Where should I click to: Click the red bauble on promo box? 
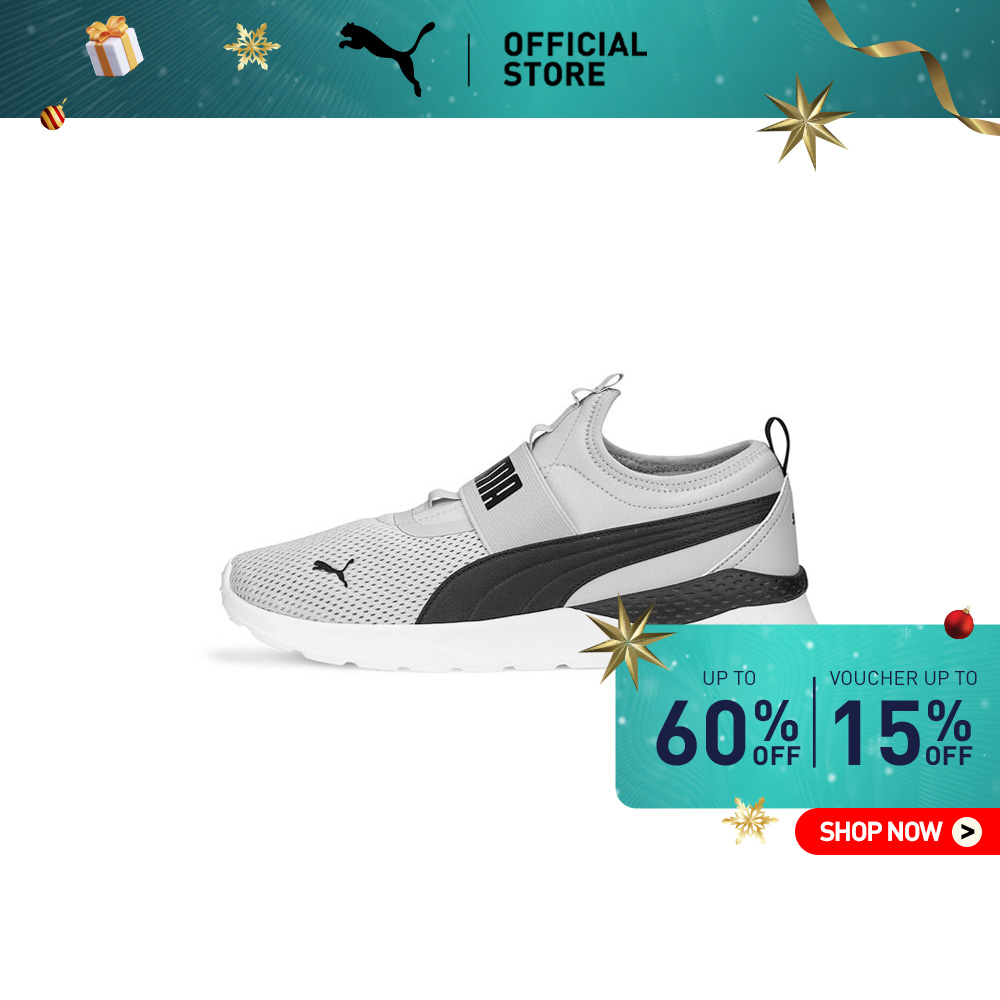click(959, 622)
